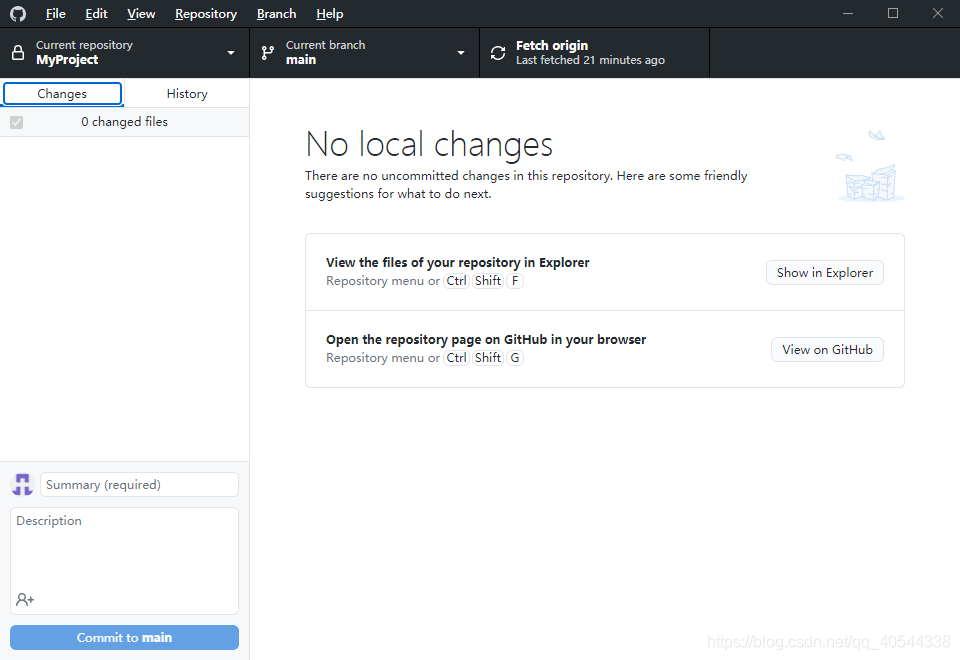Image resolution: width=960 pixels, height=660 pixels.
Task: Click the GitHub Octocat logo icon
Action: click(18, 13)
